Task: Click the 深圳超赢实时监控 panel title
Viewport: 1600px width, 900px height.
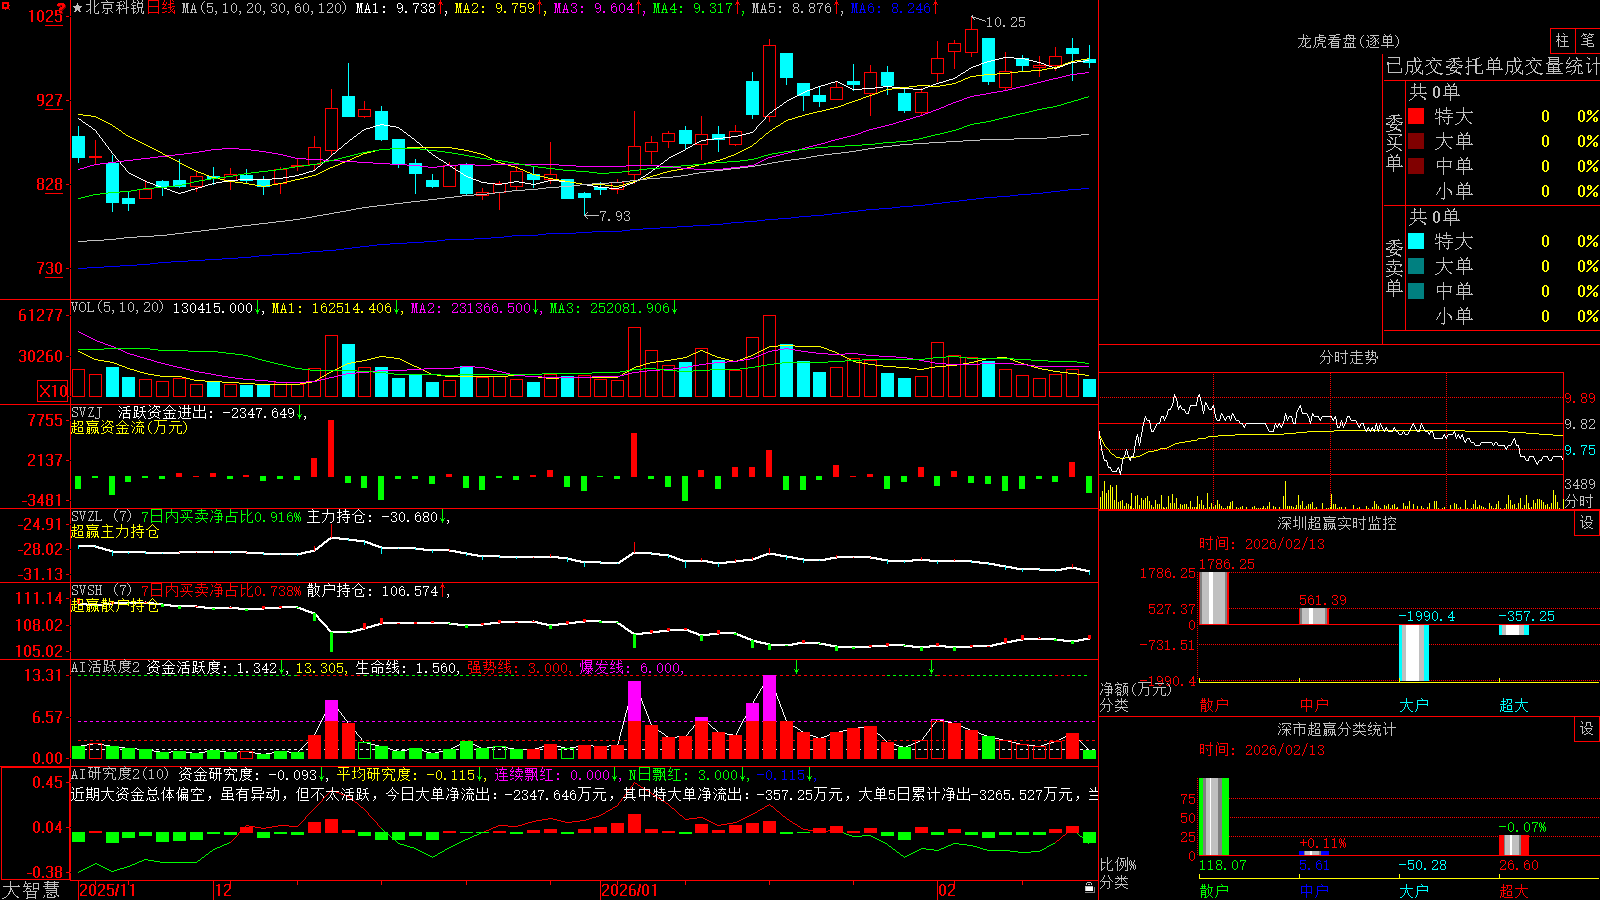Action: click(x=1336, y=523)
